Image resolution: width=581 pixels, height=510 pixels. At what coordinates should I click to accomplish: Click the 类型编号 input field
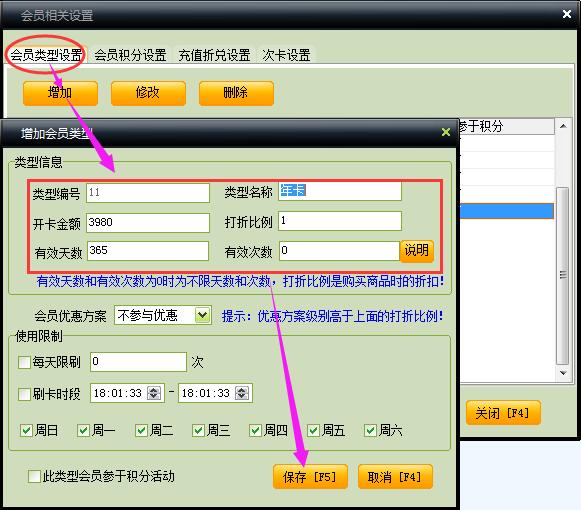pos(148,193)
